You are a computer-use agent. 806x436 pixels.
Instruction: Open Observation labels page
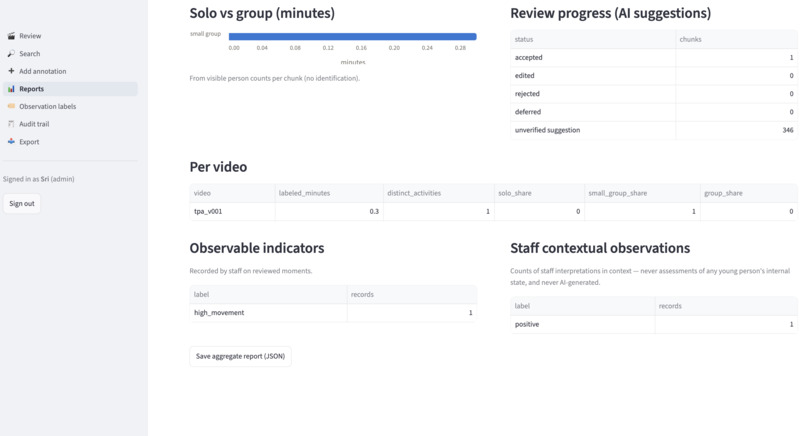point(70,106)
